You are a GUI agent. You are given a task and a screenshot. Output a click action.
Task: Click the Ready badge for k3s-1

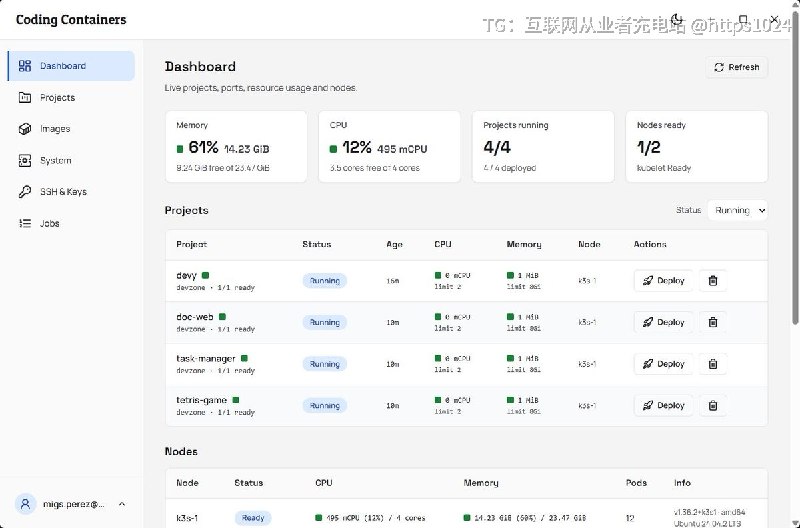tap(253, 518)
